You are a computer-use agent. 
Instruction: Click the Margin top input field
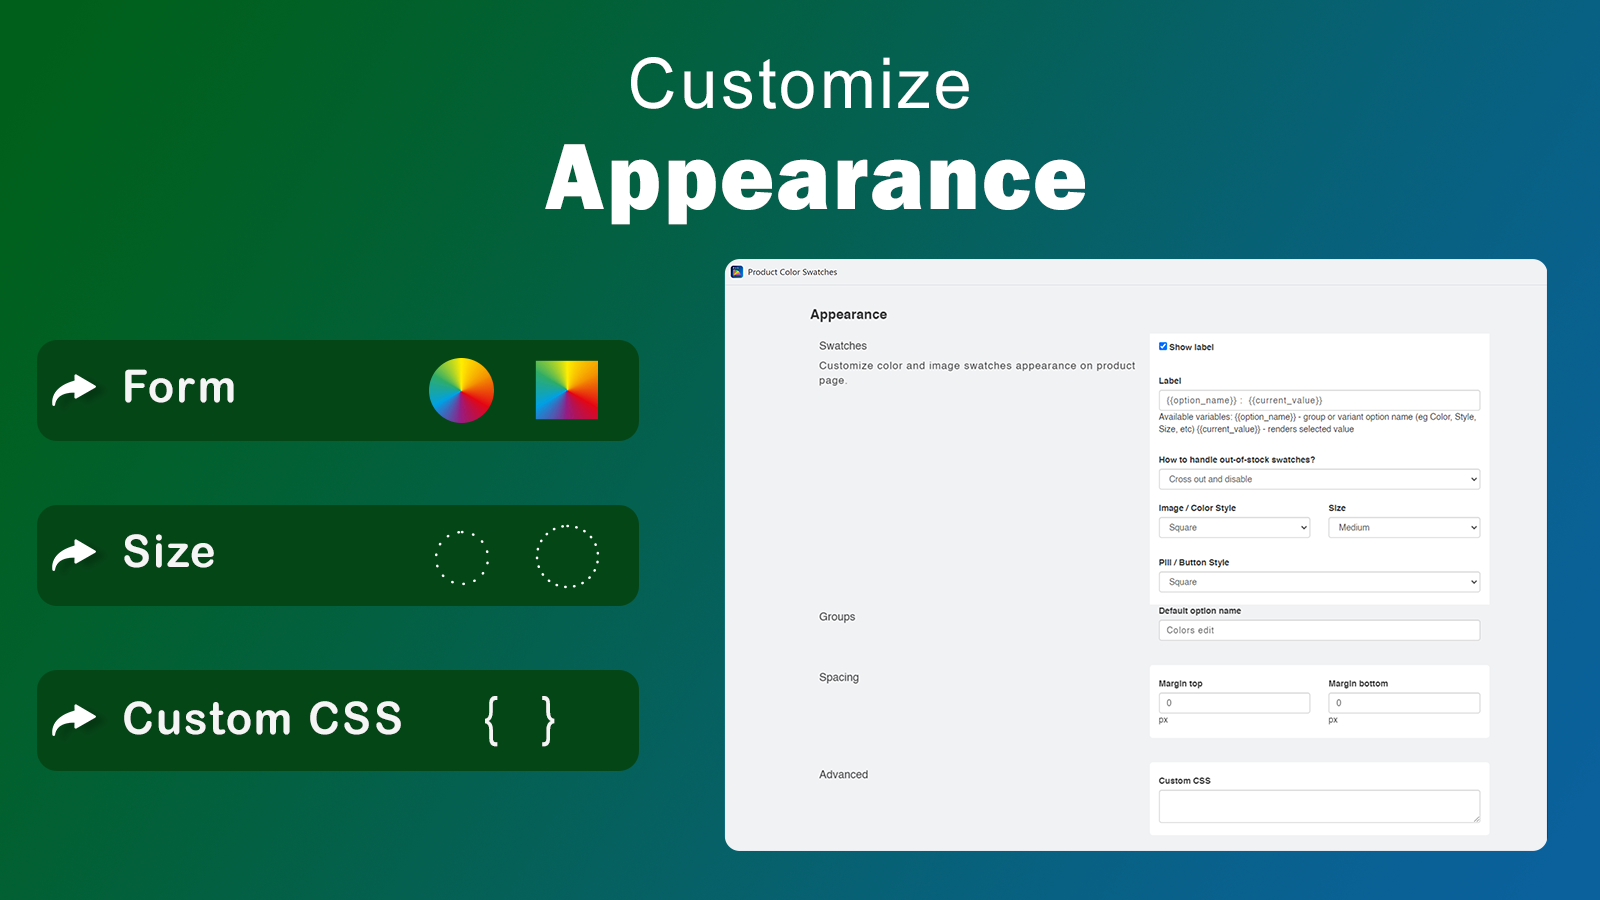tap(1233, 702)
